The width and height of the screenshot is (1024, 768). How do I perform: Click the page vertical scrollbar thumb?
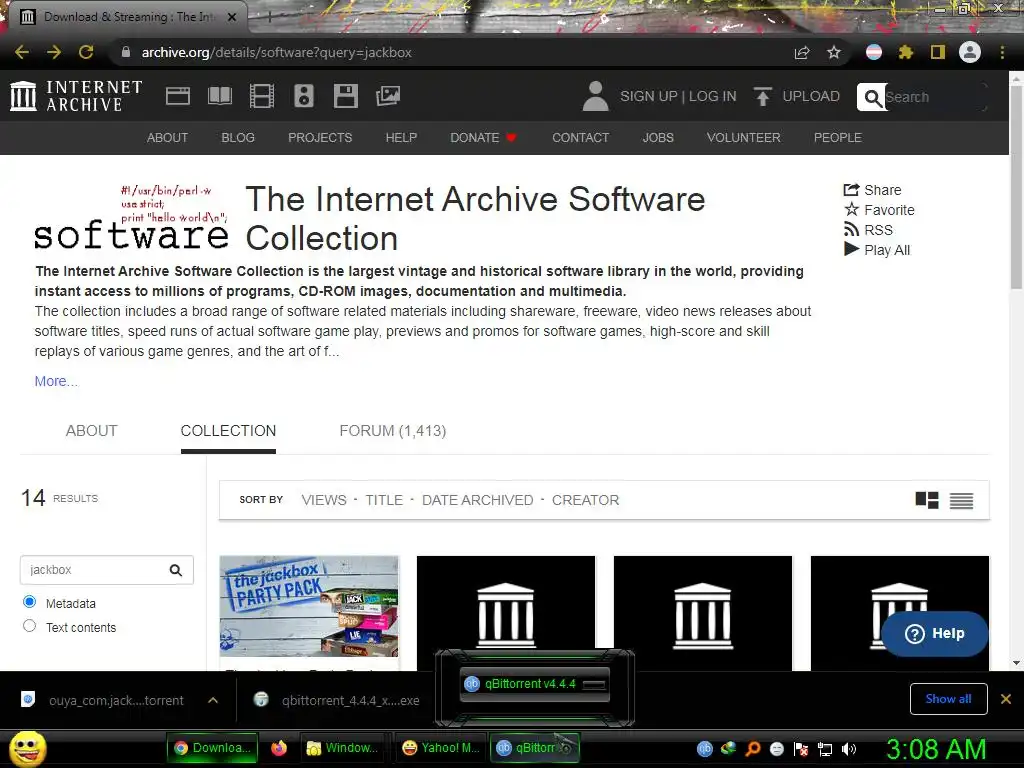[1016, 186]
